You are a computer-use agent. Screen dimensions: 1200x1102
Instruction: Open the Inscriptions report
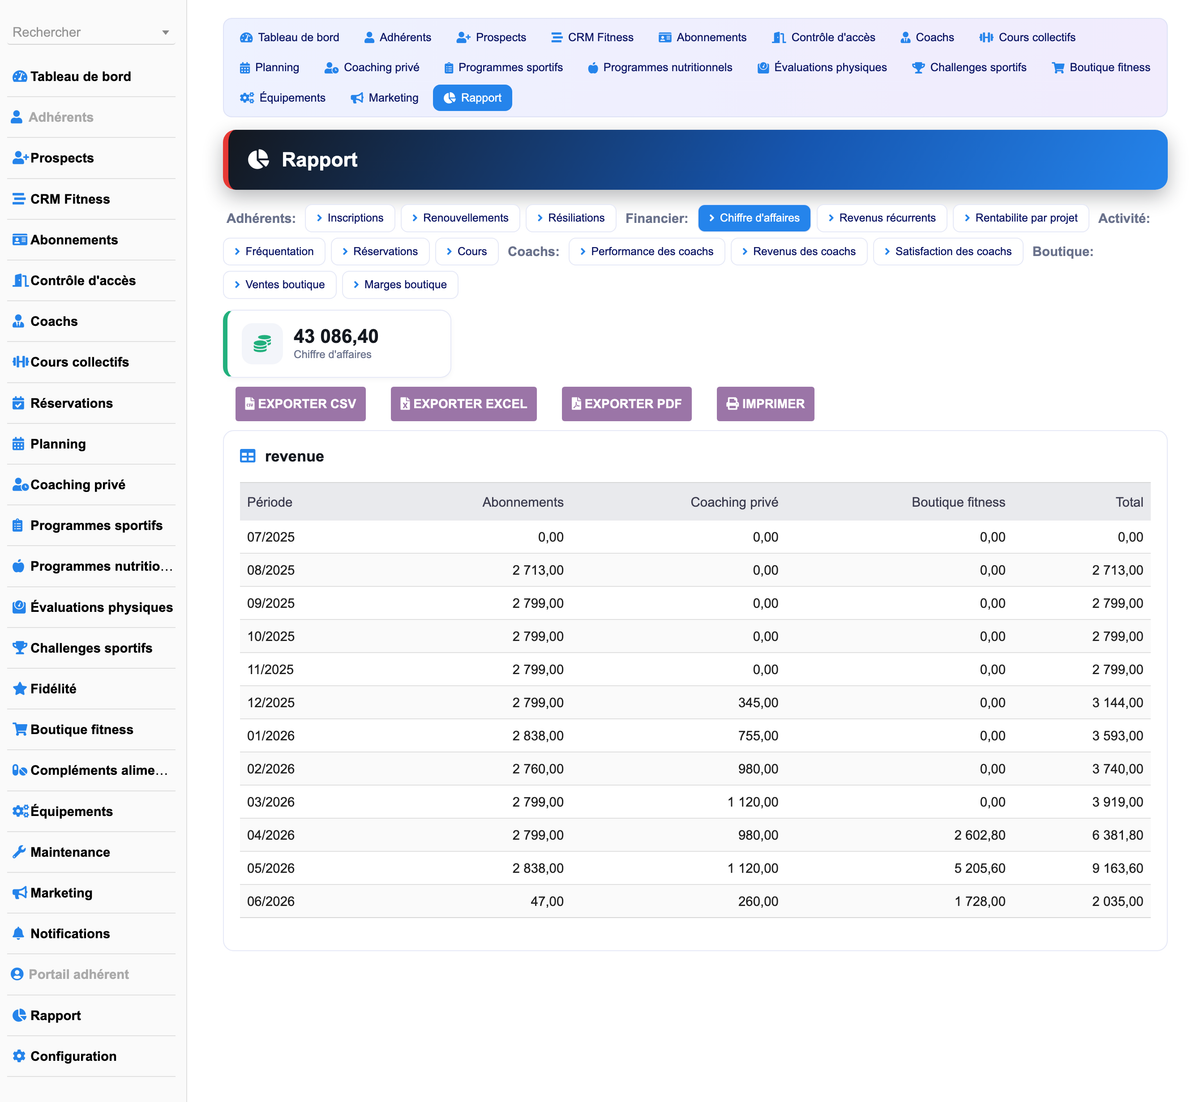[x=349, y=218]
